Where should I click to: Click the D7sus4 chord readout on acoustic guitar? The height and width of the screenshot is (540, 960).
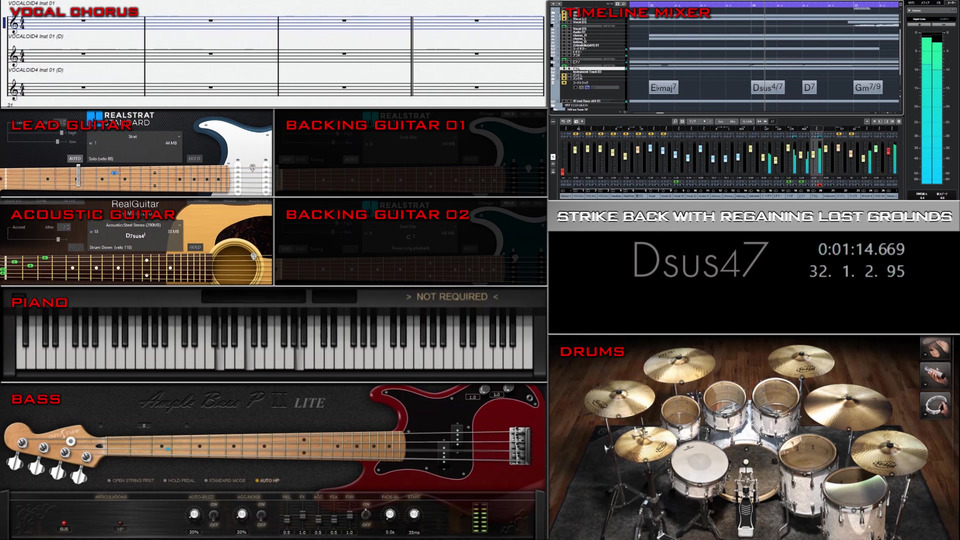click(135, 235)
